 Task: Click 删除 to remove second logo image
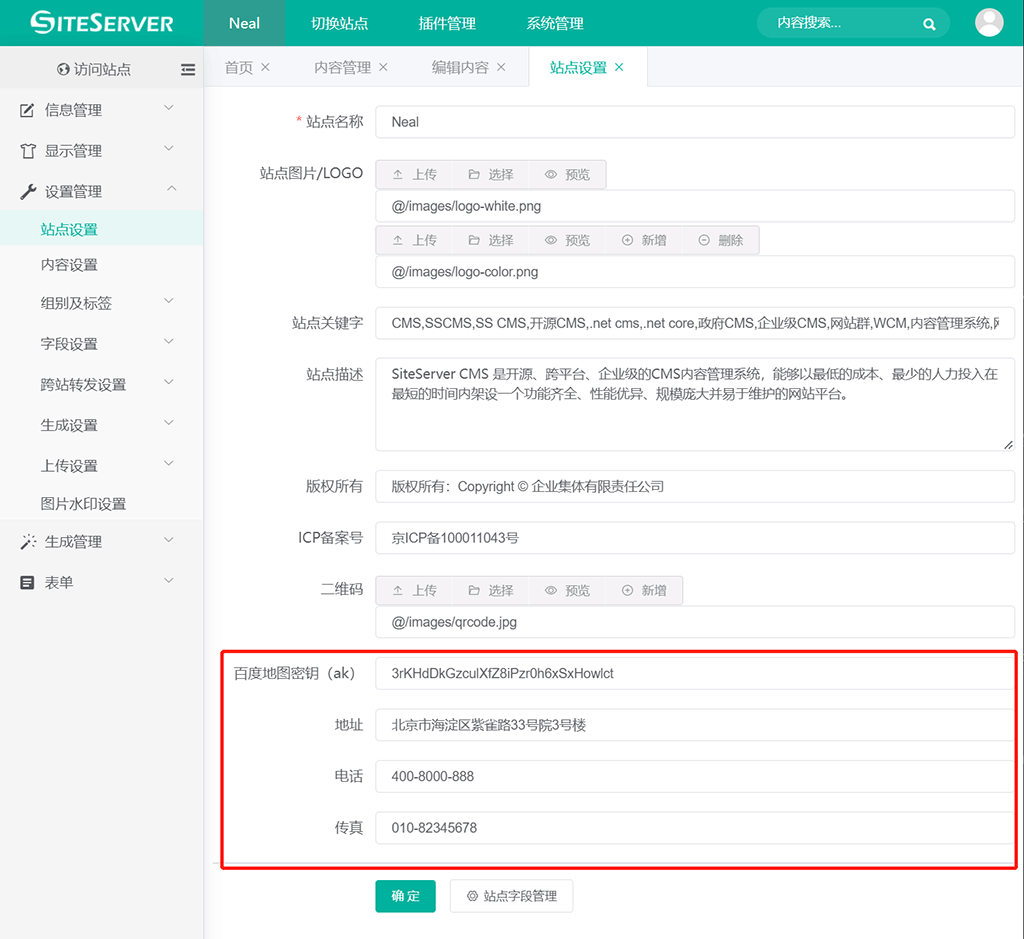720,240
